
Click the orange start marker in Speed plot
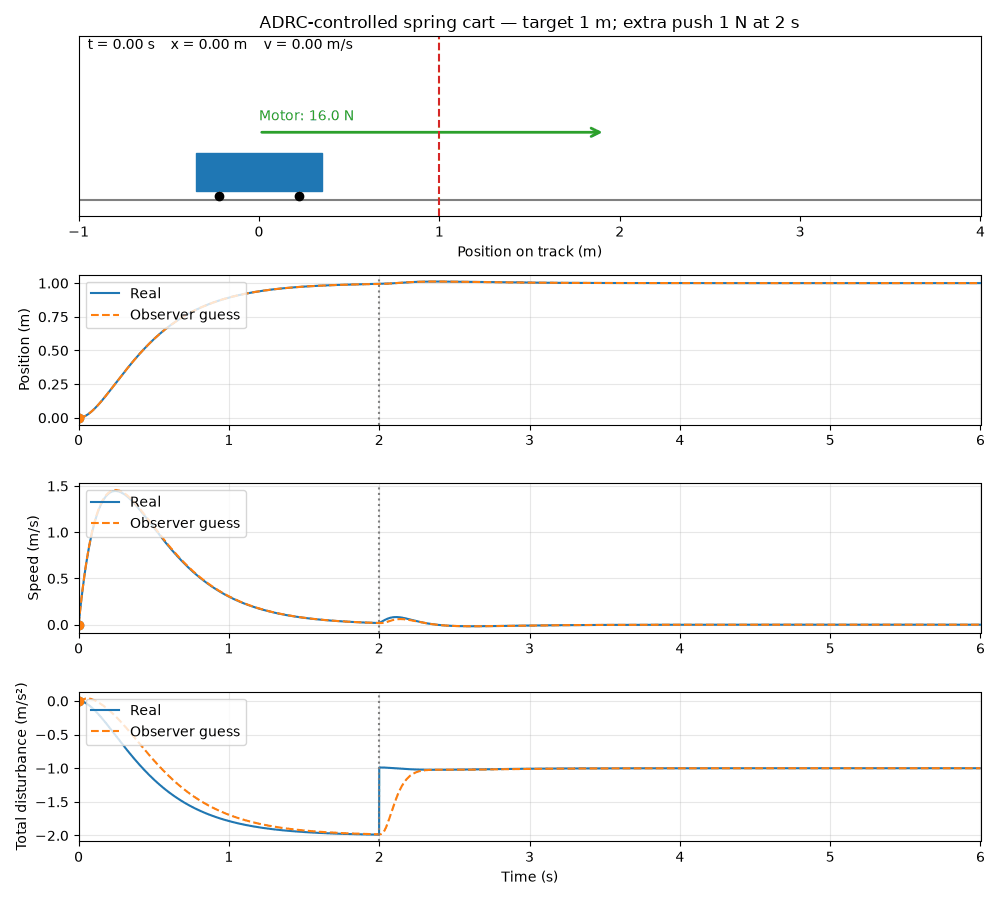(80, 626)
